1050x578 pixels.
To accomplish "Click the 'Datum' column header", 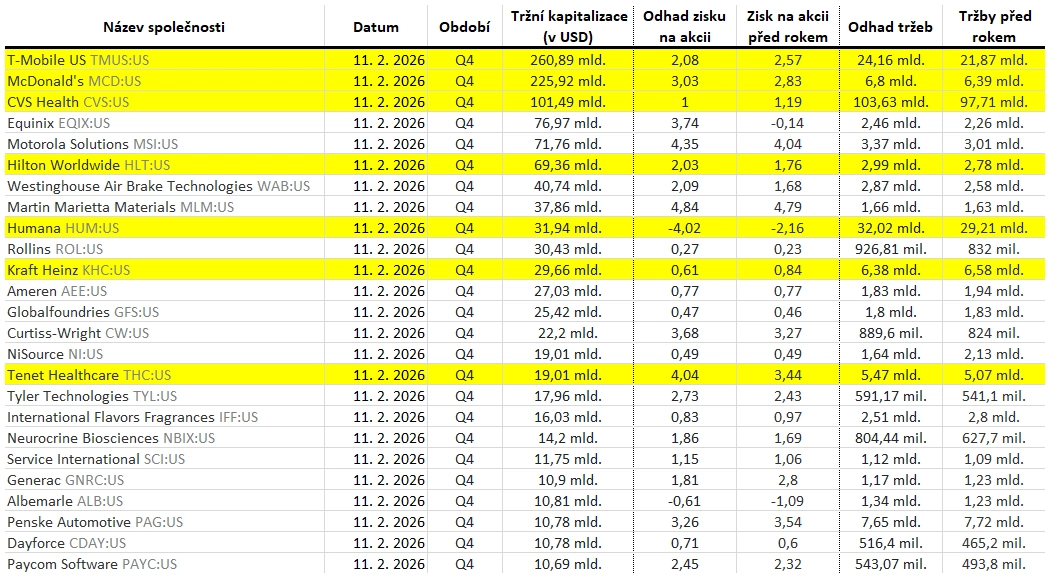I will [x=376, y=27].
